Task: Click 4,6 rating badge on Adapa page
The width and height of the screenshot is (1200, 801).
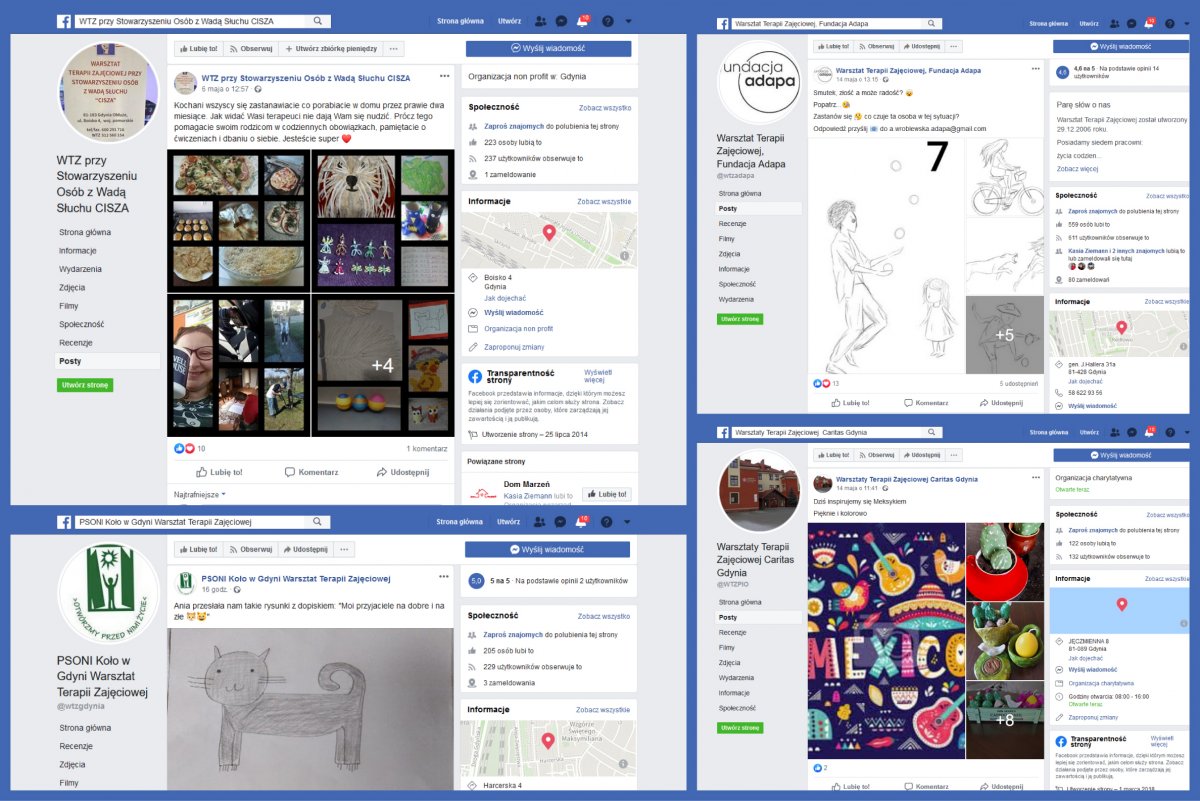Action: [1062, 72]
